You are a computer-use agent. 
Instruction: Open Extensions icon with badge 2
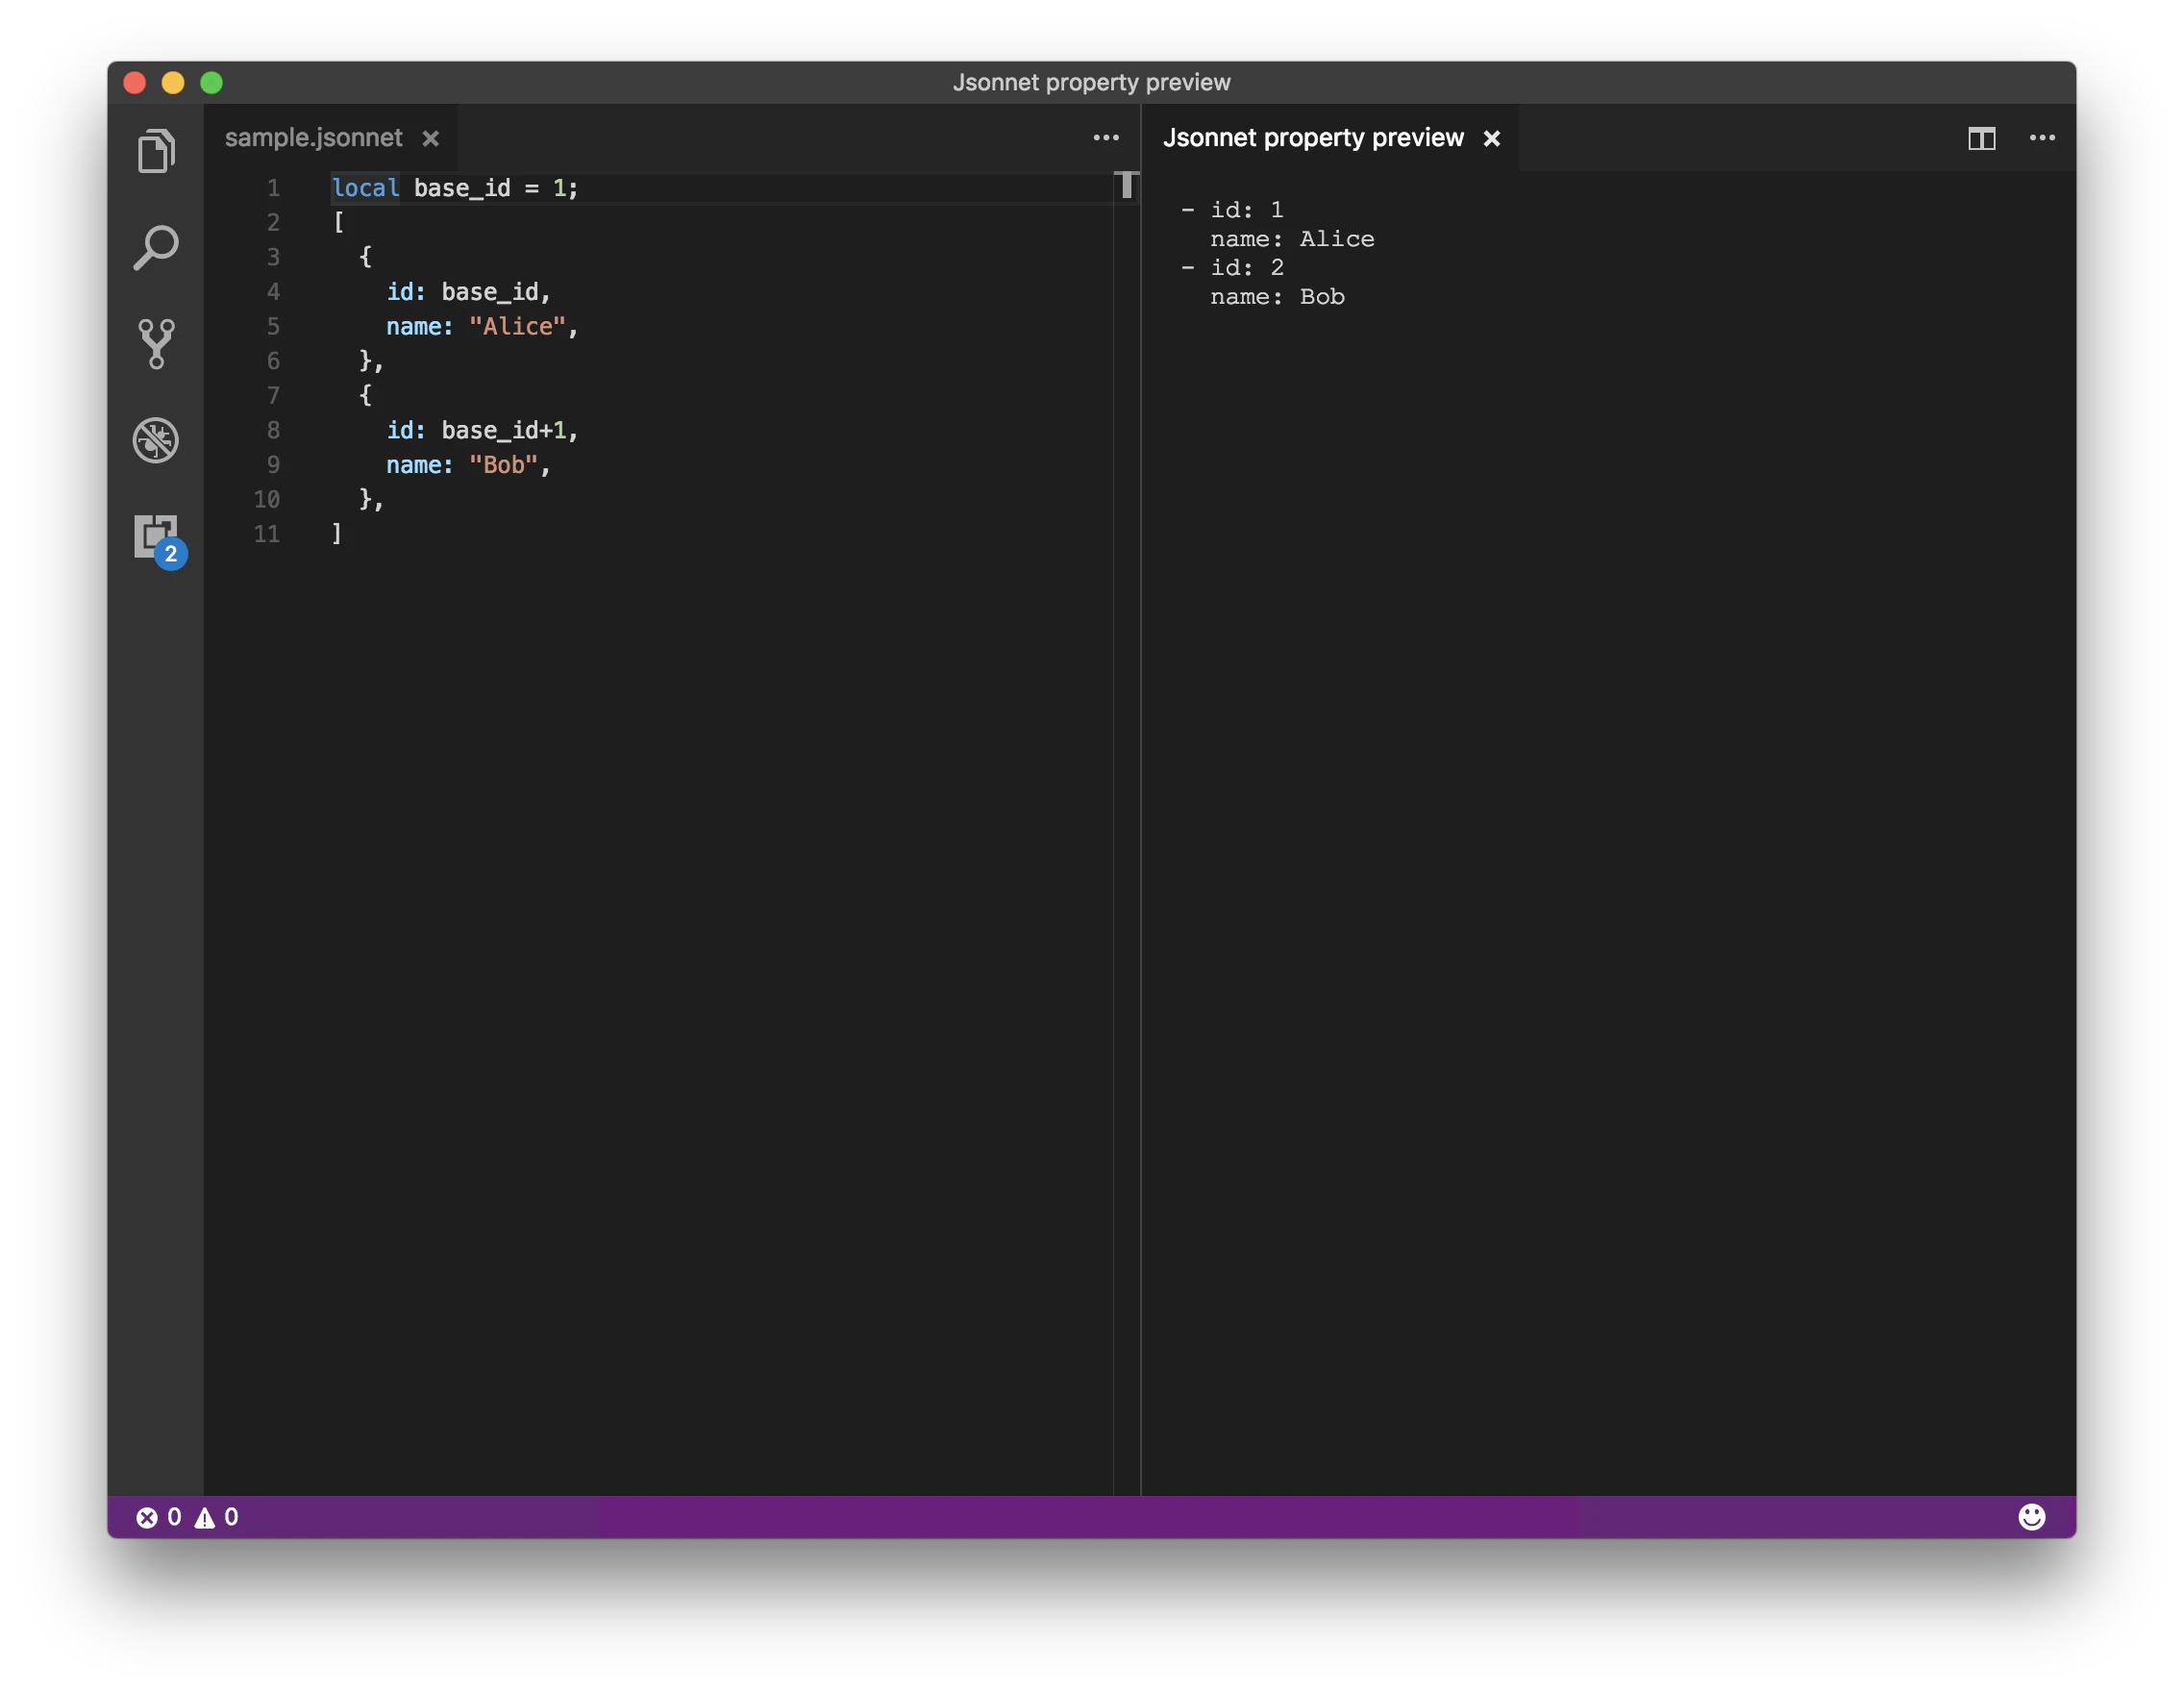pos(160,541)
